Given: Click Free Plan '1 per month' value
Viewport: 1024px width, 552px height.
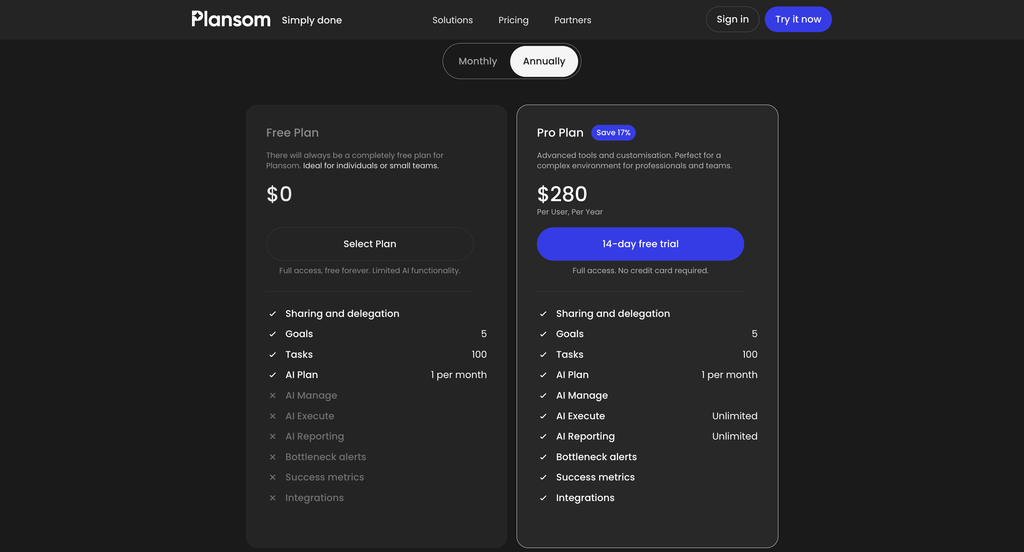Looking at the screenshot, I should tap(458, 375).
